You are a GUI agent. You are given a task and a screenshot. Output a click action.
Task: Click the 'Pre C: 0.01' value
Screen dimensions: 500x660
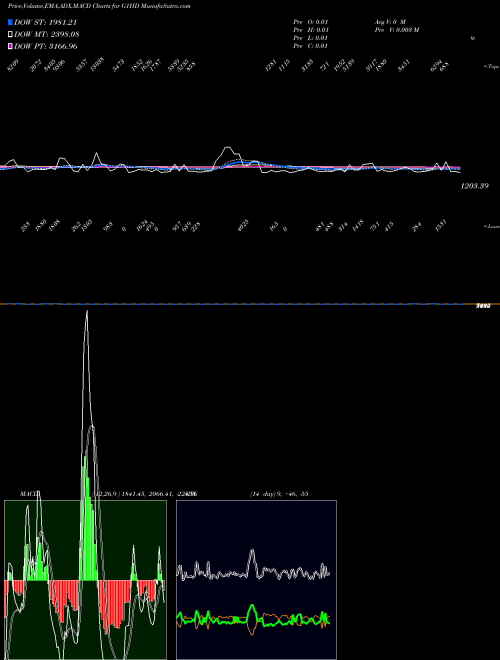(311, 46)
